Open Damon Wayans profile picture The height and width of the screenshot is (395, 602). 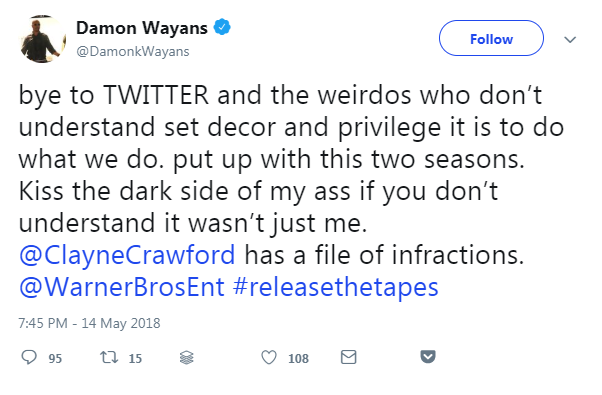pos(42,39)
